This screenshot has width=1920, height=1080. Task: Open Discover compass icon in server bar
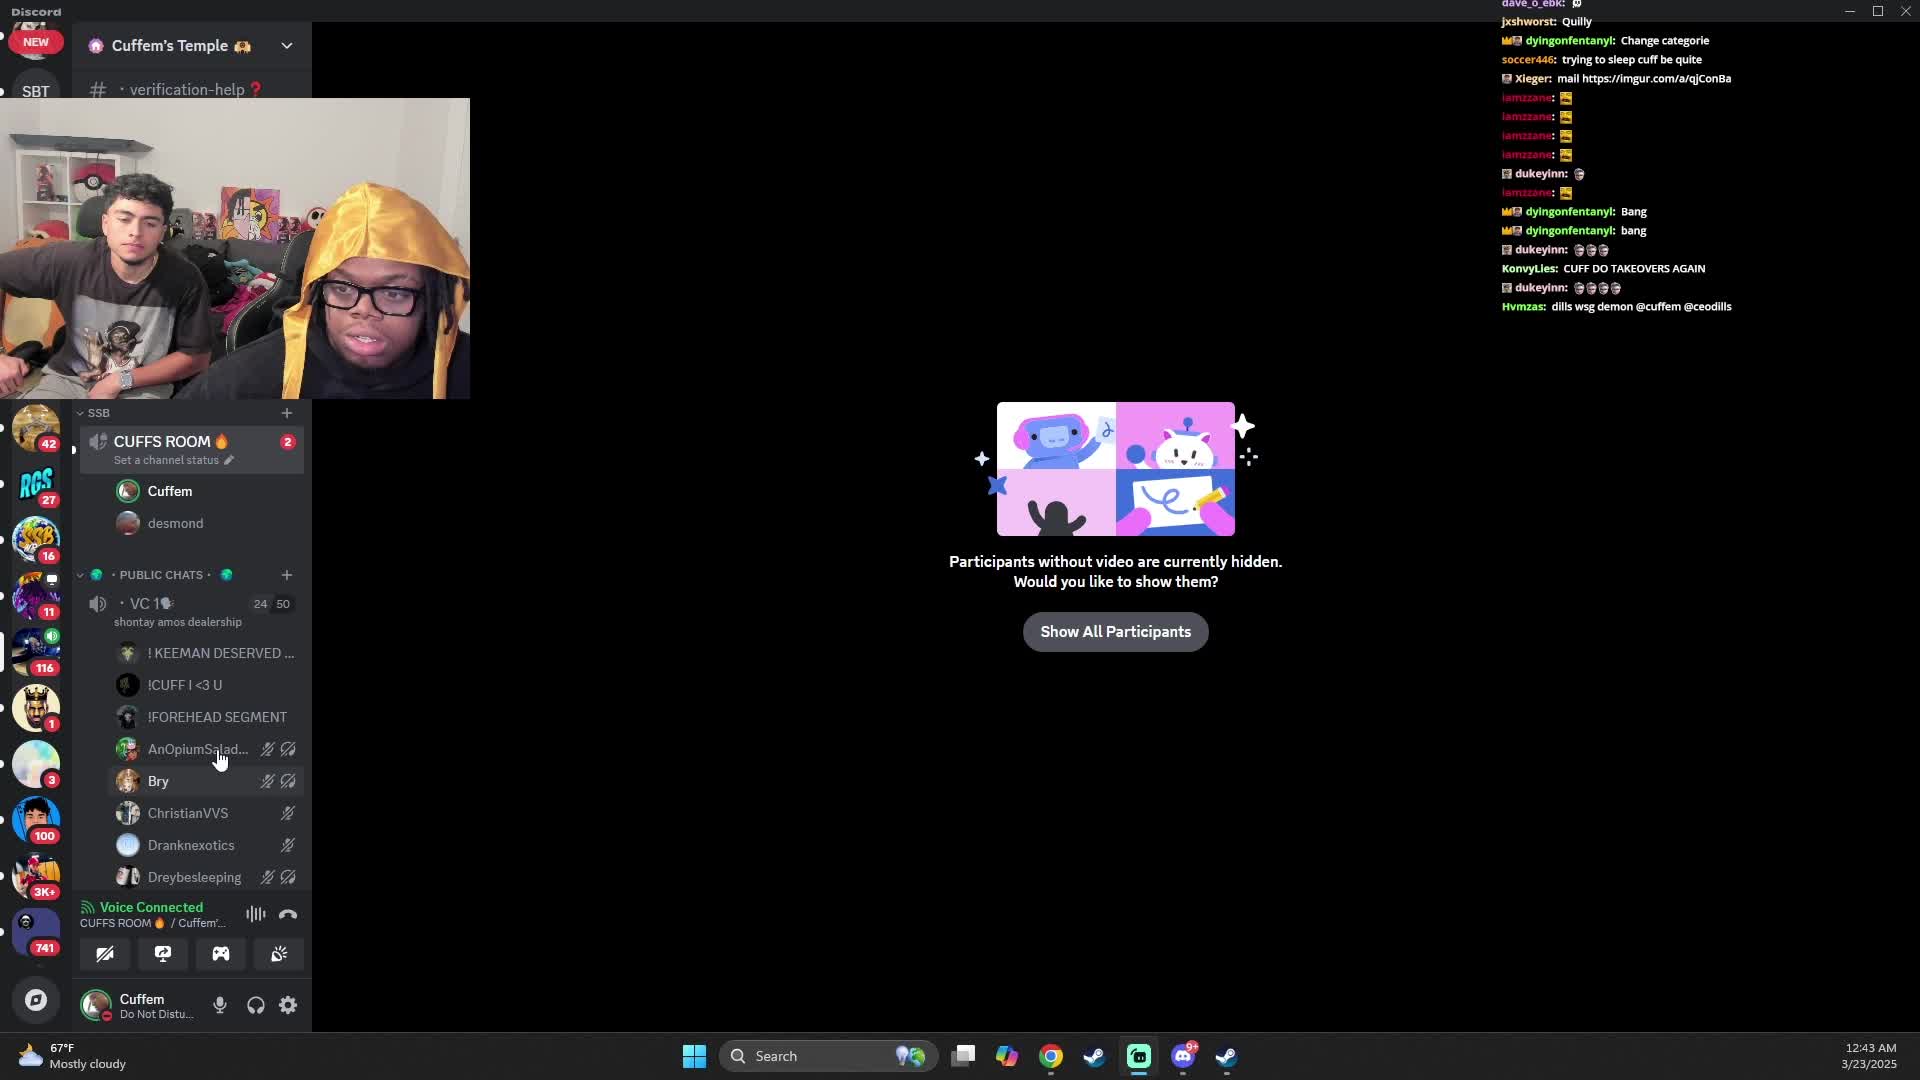pos(36,1000)
